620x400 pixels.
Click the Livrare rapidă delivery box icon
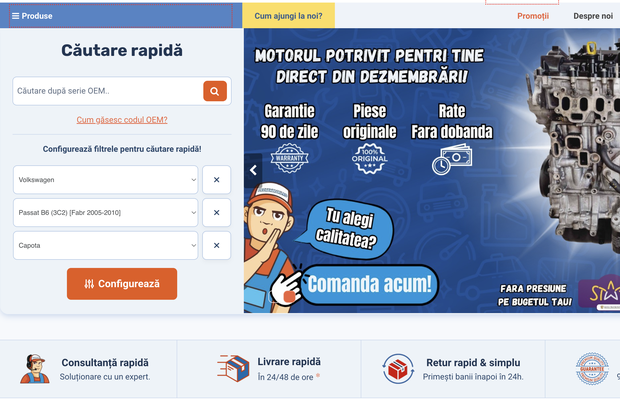pos(233,368)
